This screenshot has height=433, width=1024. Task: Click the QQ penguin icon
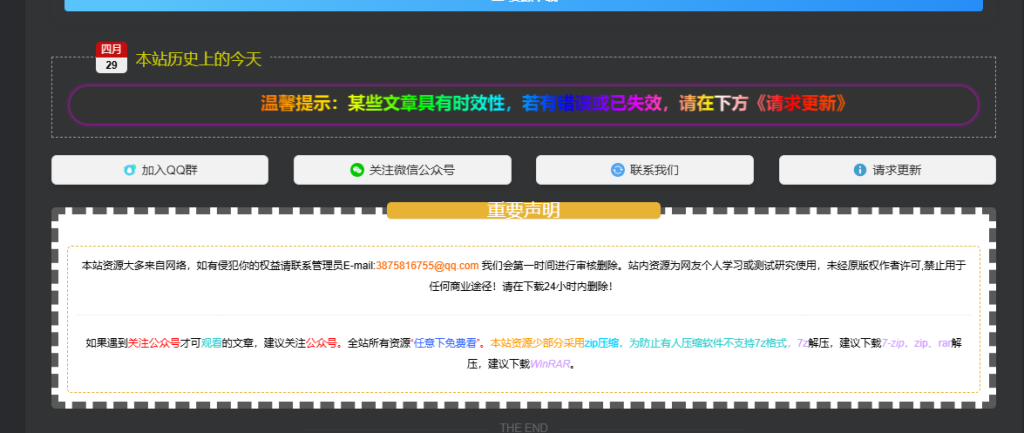(130, 170)
